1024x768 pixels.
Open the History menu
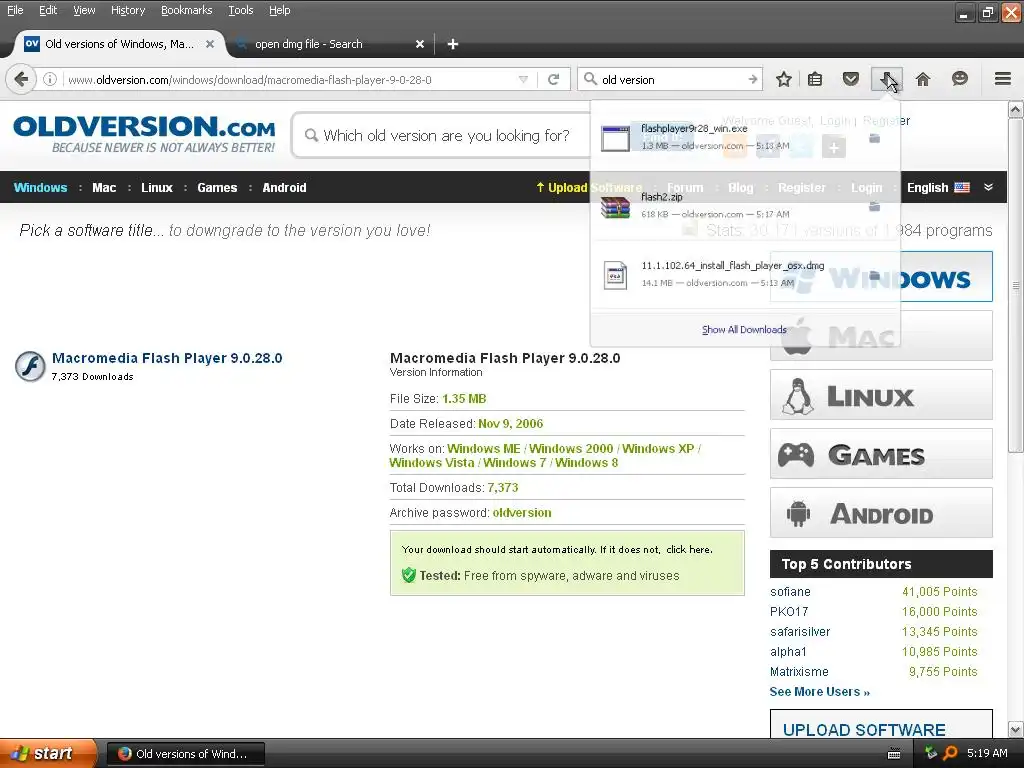click(127, 10)
